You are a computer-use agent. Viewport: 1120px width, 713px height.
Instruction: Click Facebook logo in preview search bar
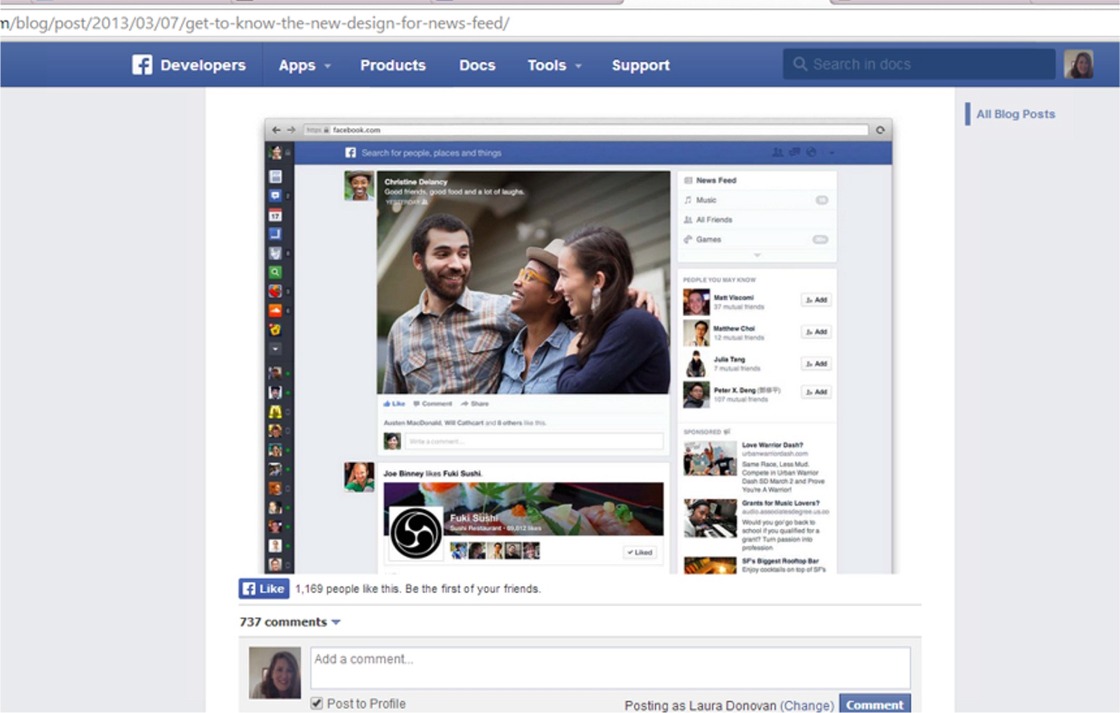tap(351, 153)
